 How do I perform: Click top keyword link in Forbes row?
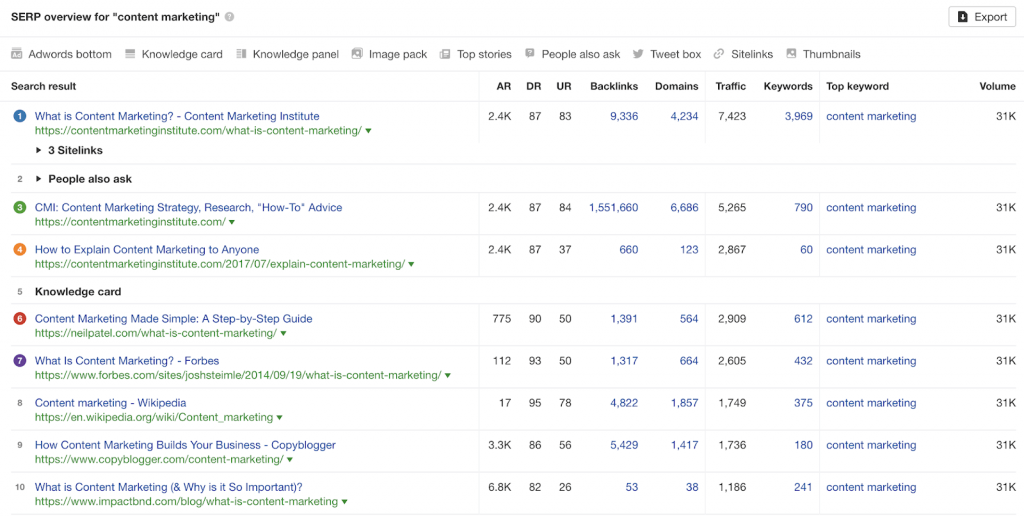(871, 360)
